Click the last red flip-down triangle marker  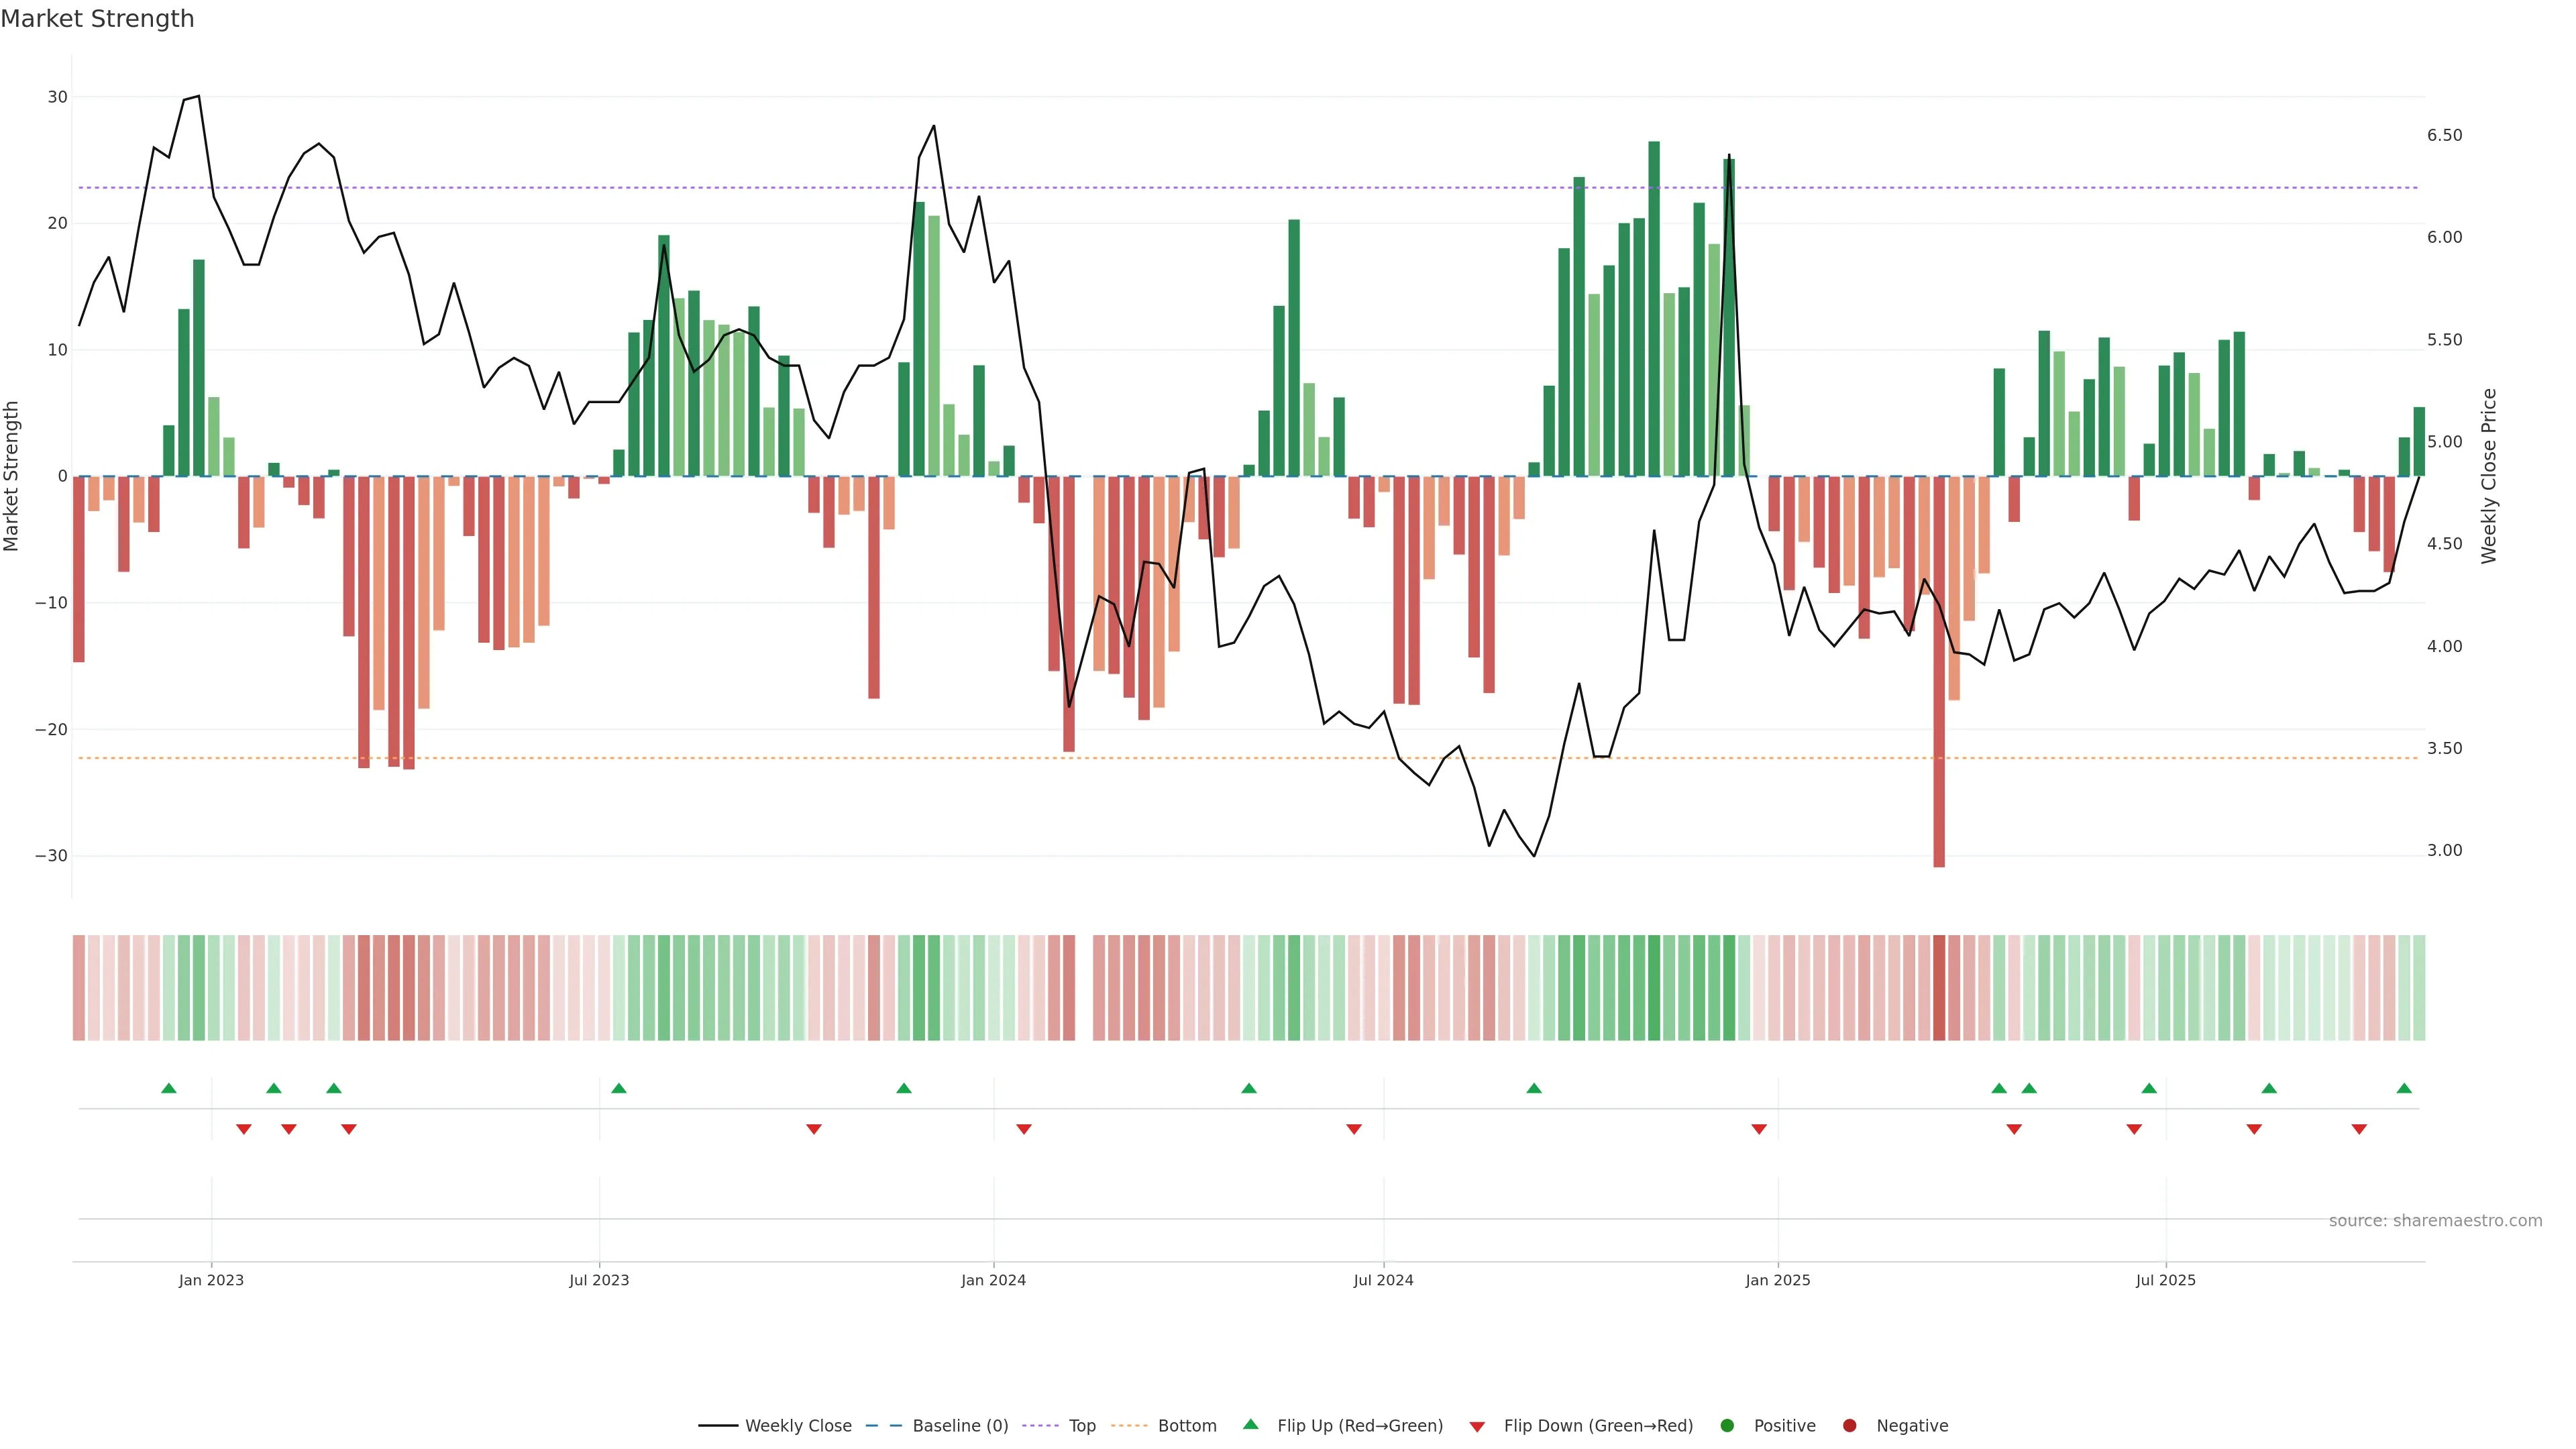click(x=2359, y=1129)
